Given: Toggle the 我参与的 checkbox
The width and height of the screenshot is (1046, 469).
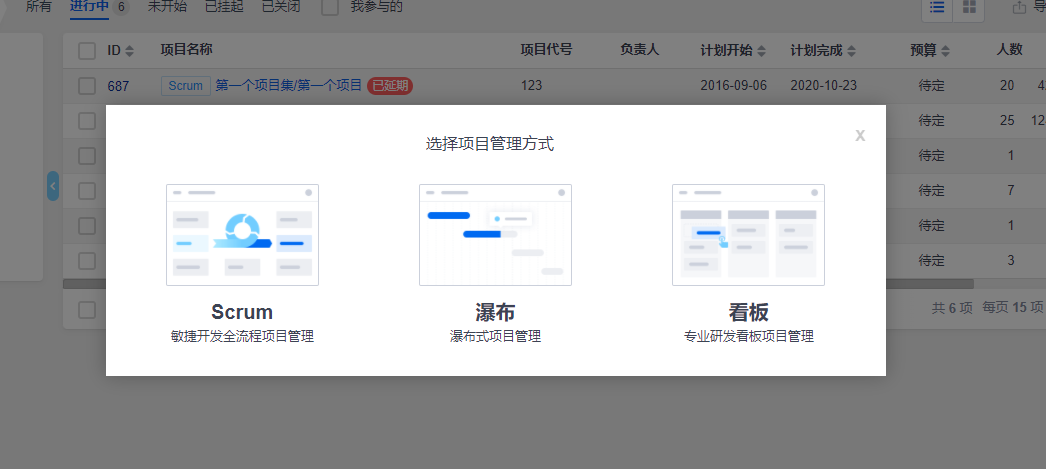Looking at the screenshot, I should (330, 7).
